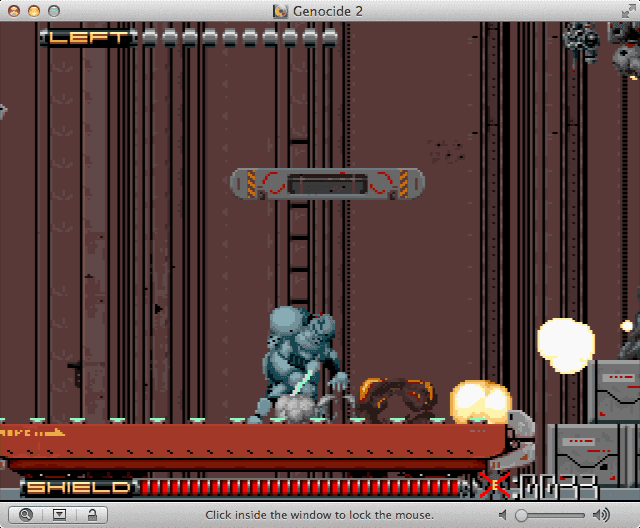Click the 'Click inside the window to lock the mouse.' text
This screenshot has height=528, width=640.
(319, 515)
